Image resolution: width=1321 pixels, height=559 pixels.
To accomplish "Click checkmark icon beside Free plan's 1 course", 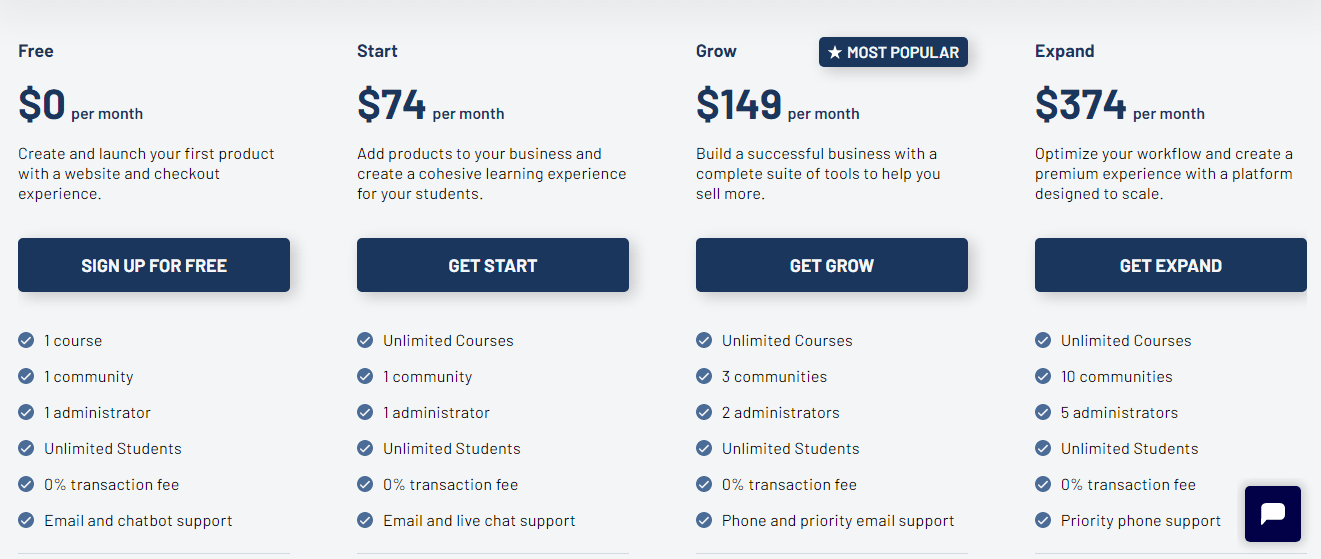I will pyautogui.click(x=26, y=341).
